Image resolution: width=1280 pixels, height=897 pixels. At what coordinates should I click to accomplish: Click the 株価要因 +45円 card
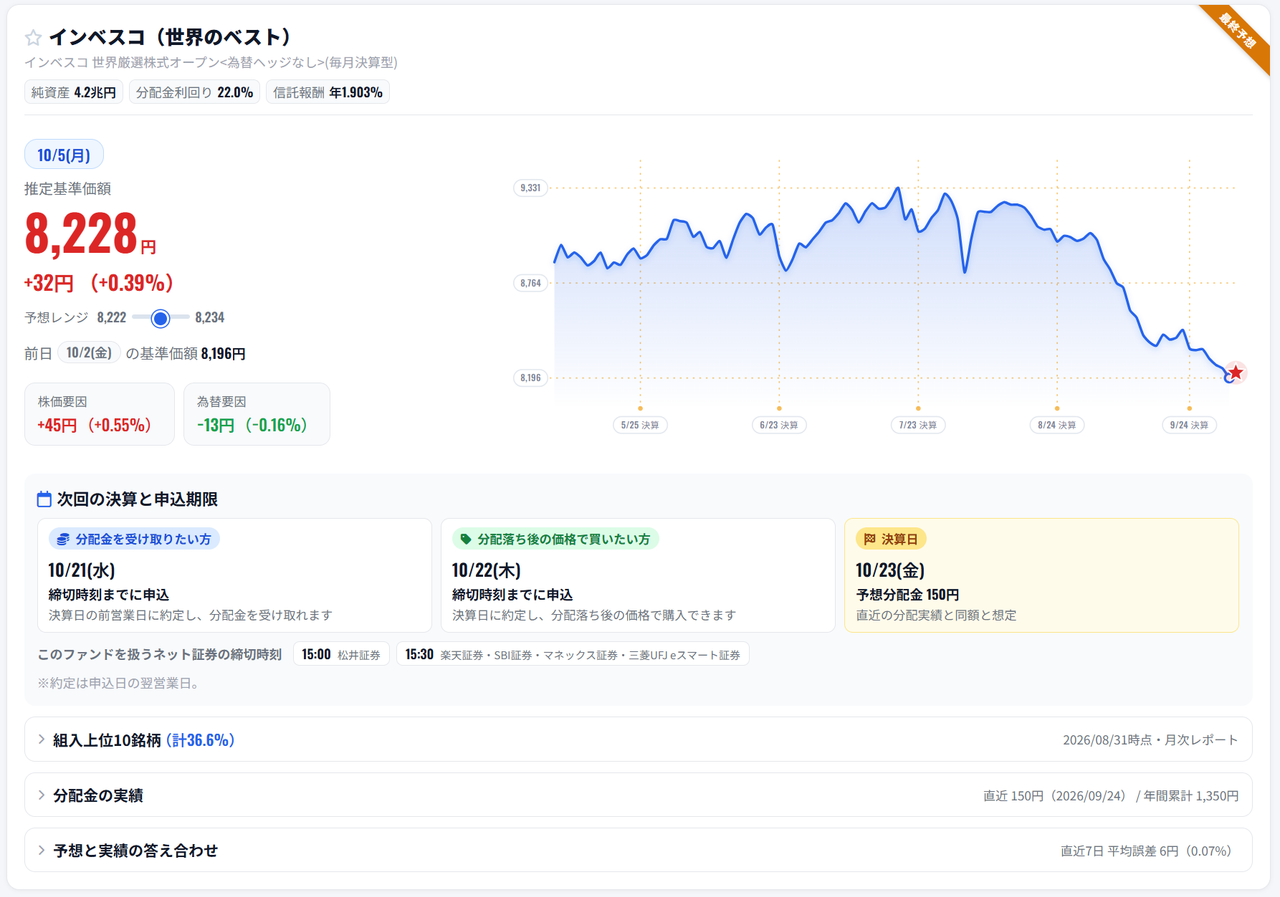tap(99, 414)
